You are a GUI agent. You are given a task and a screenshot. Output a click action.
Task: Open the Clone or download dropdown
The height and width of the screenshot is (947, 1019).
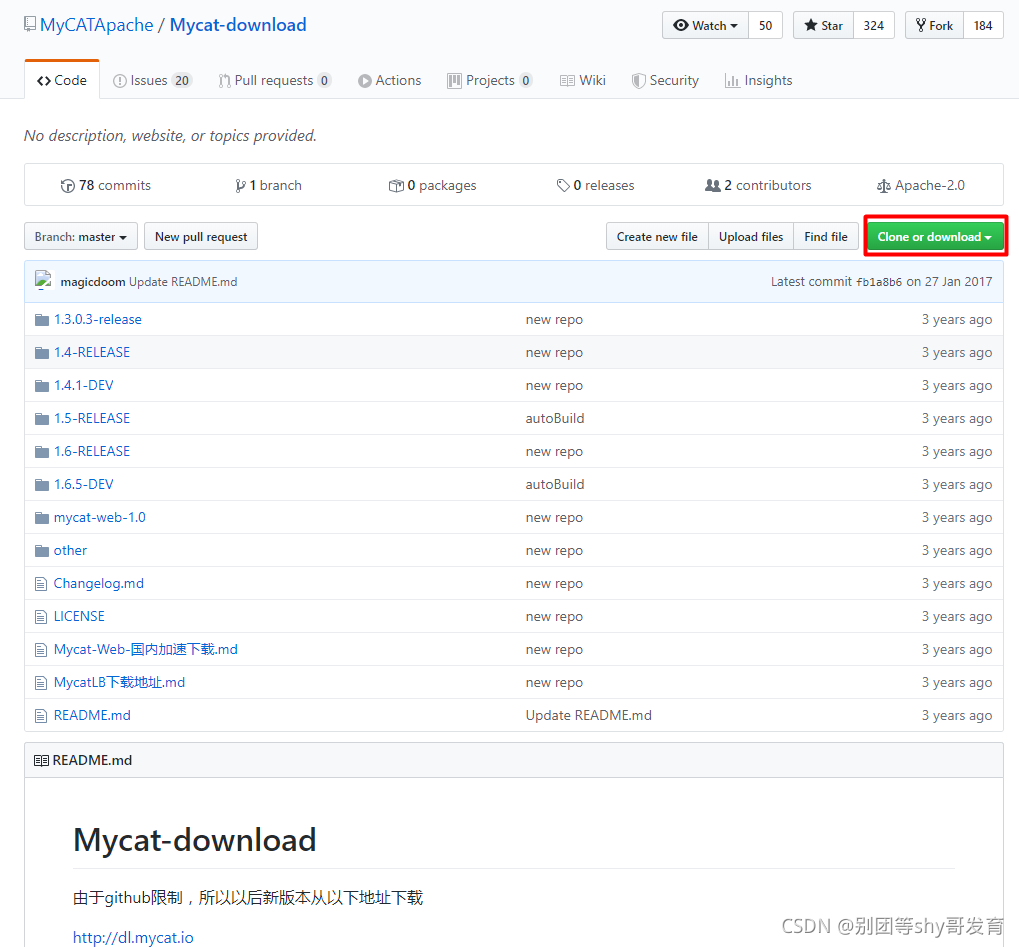click(934, 237)
